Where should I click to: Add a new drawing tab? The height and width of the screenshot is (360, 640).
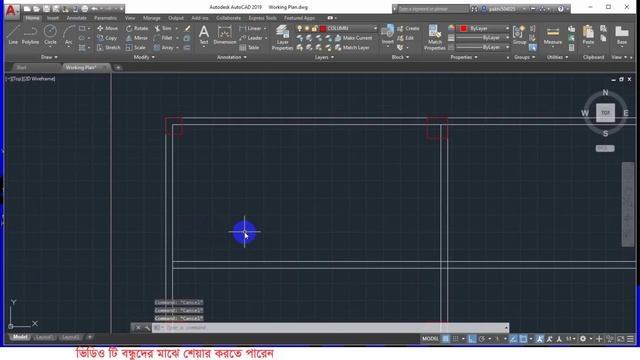(118, 67)
